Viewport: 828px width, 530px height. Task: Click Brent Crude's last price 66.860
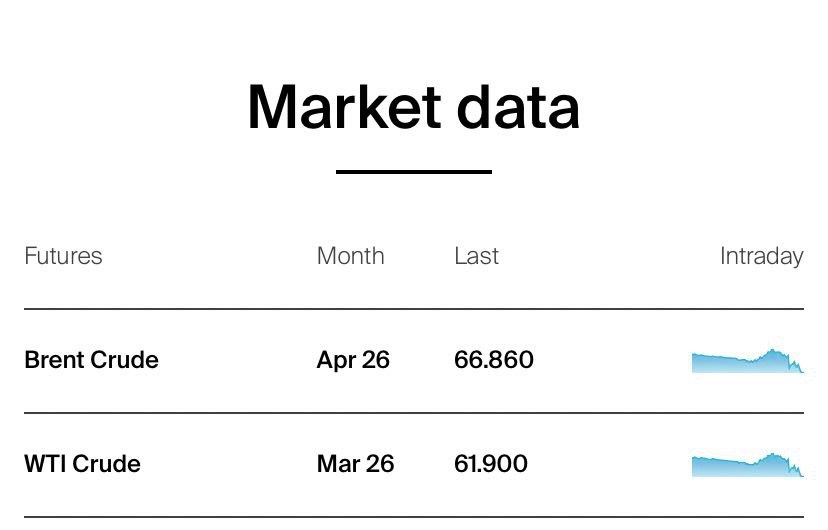494,360
